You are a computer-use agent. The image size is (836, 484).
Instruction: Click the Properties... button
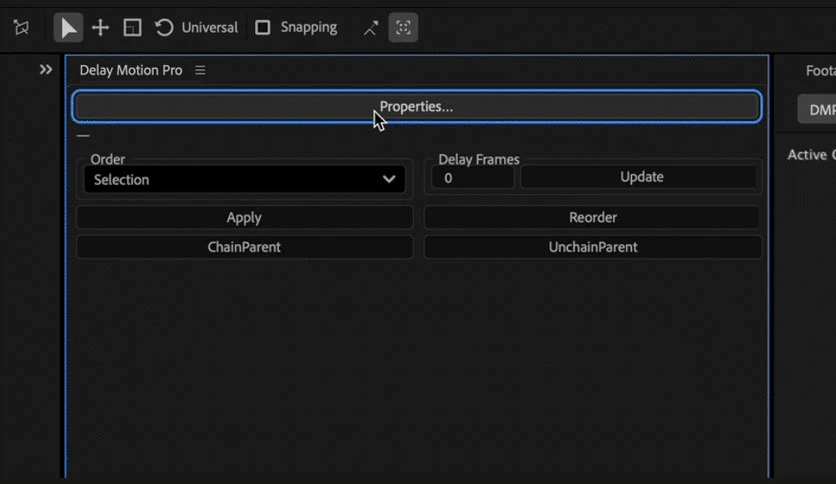416,107
